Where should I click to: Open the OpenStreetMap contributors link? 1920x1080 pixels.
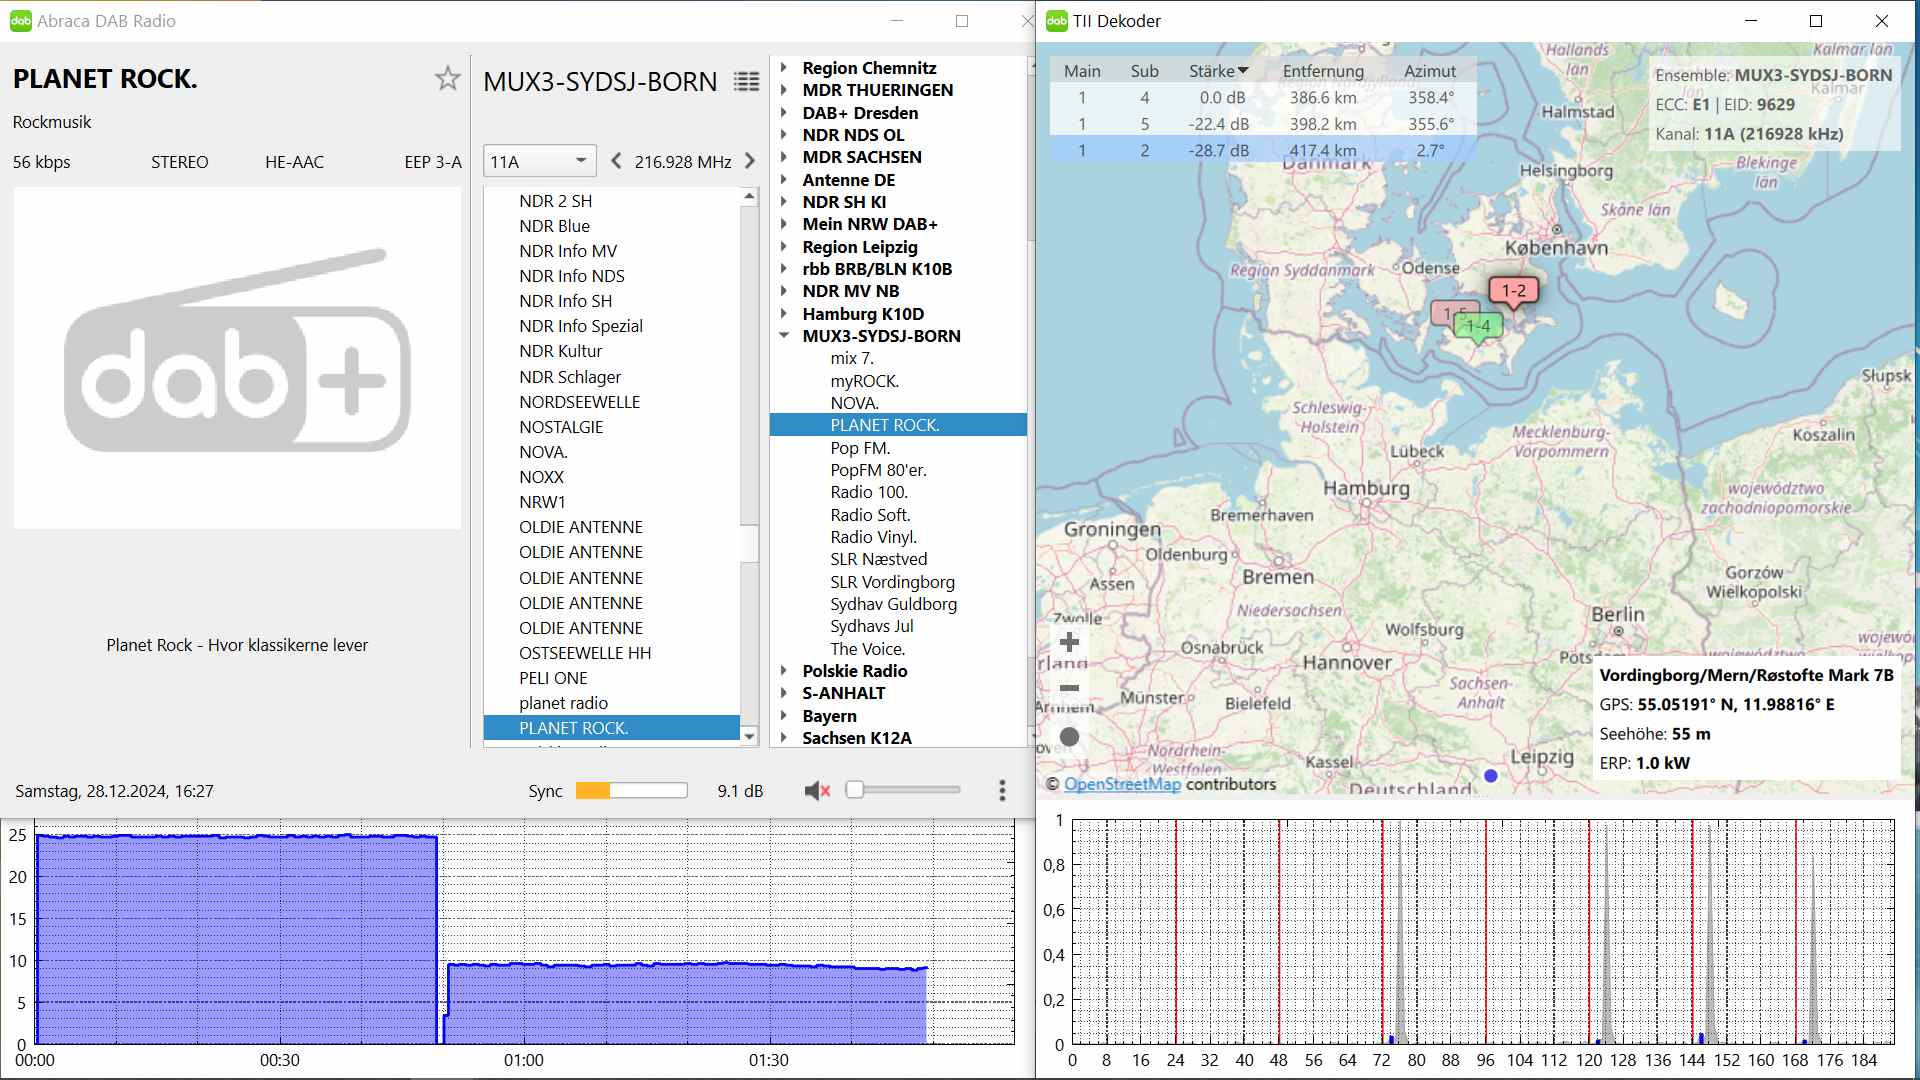(x=1122, y=784)
